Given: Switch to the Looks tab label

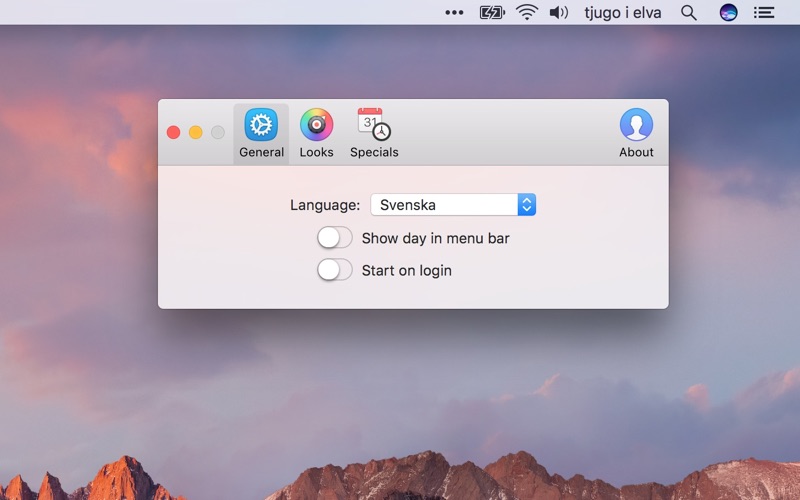Looking at the screenshot, I should [x=316, y=152].
